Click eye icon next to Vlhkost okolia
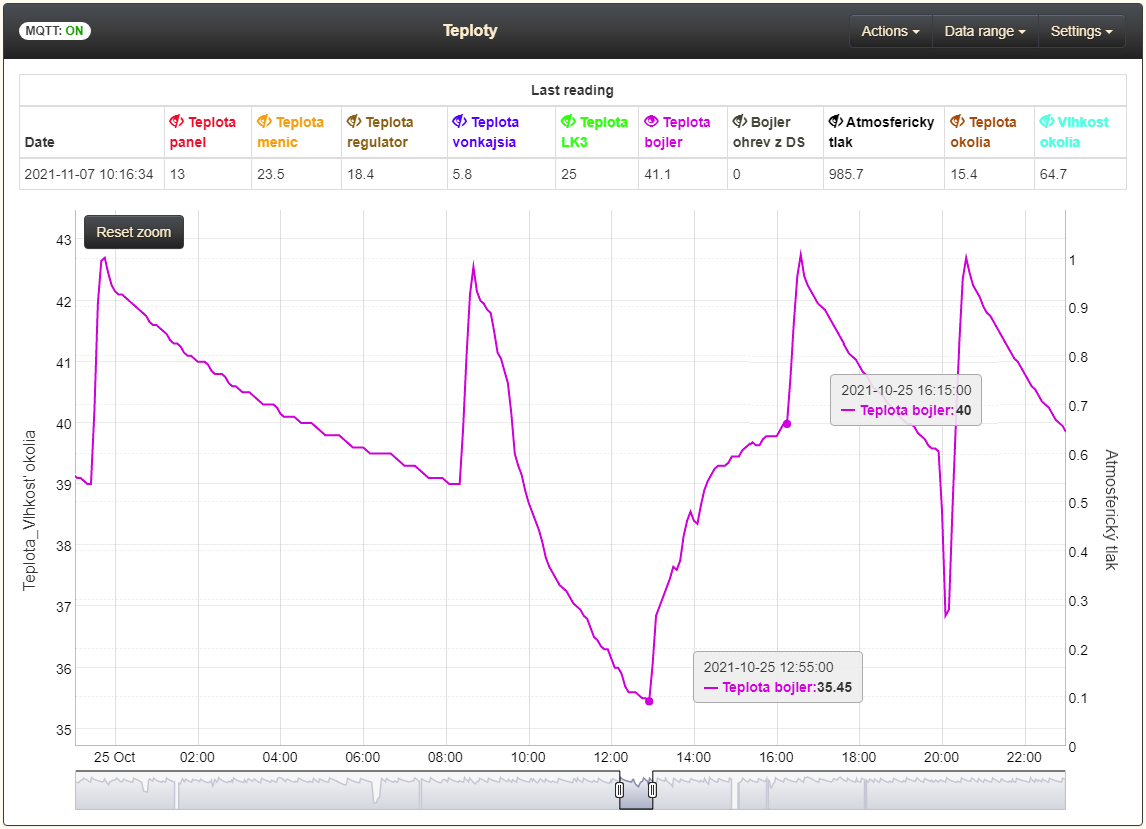The image size is (1146, 829). point(1047,122)
